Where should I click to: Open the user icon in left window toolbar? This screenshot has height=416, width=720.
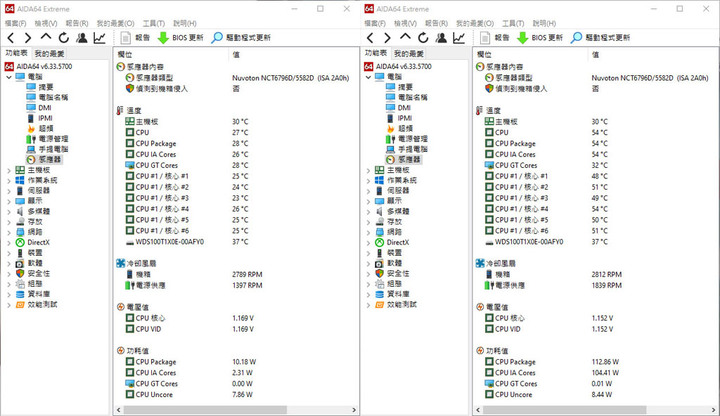click(x=82, y=38)
